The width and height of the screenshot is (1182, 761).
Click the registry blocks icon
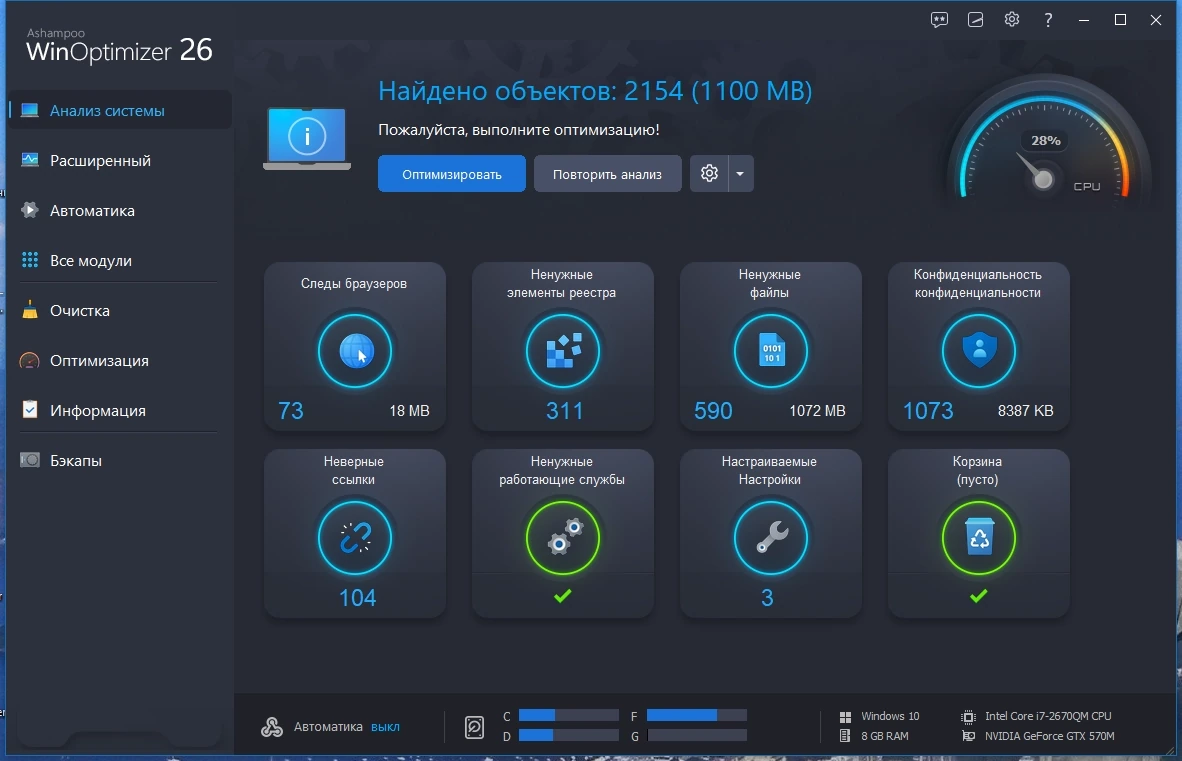click(x=563, y=351)
